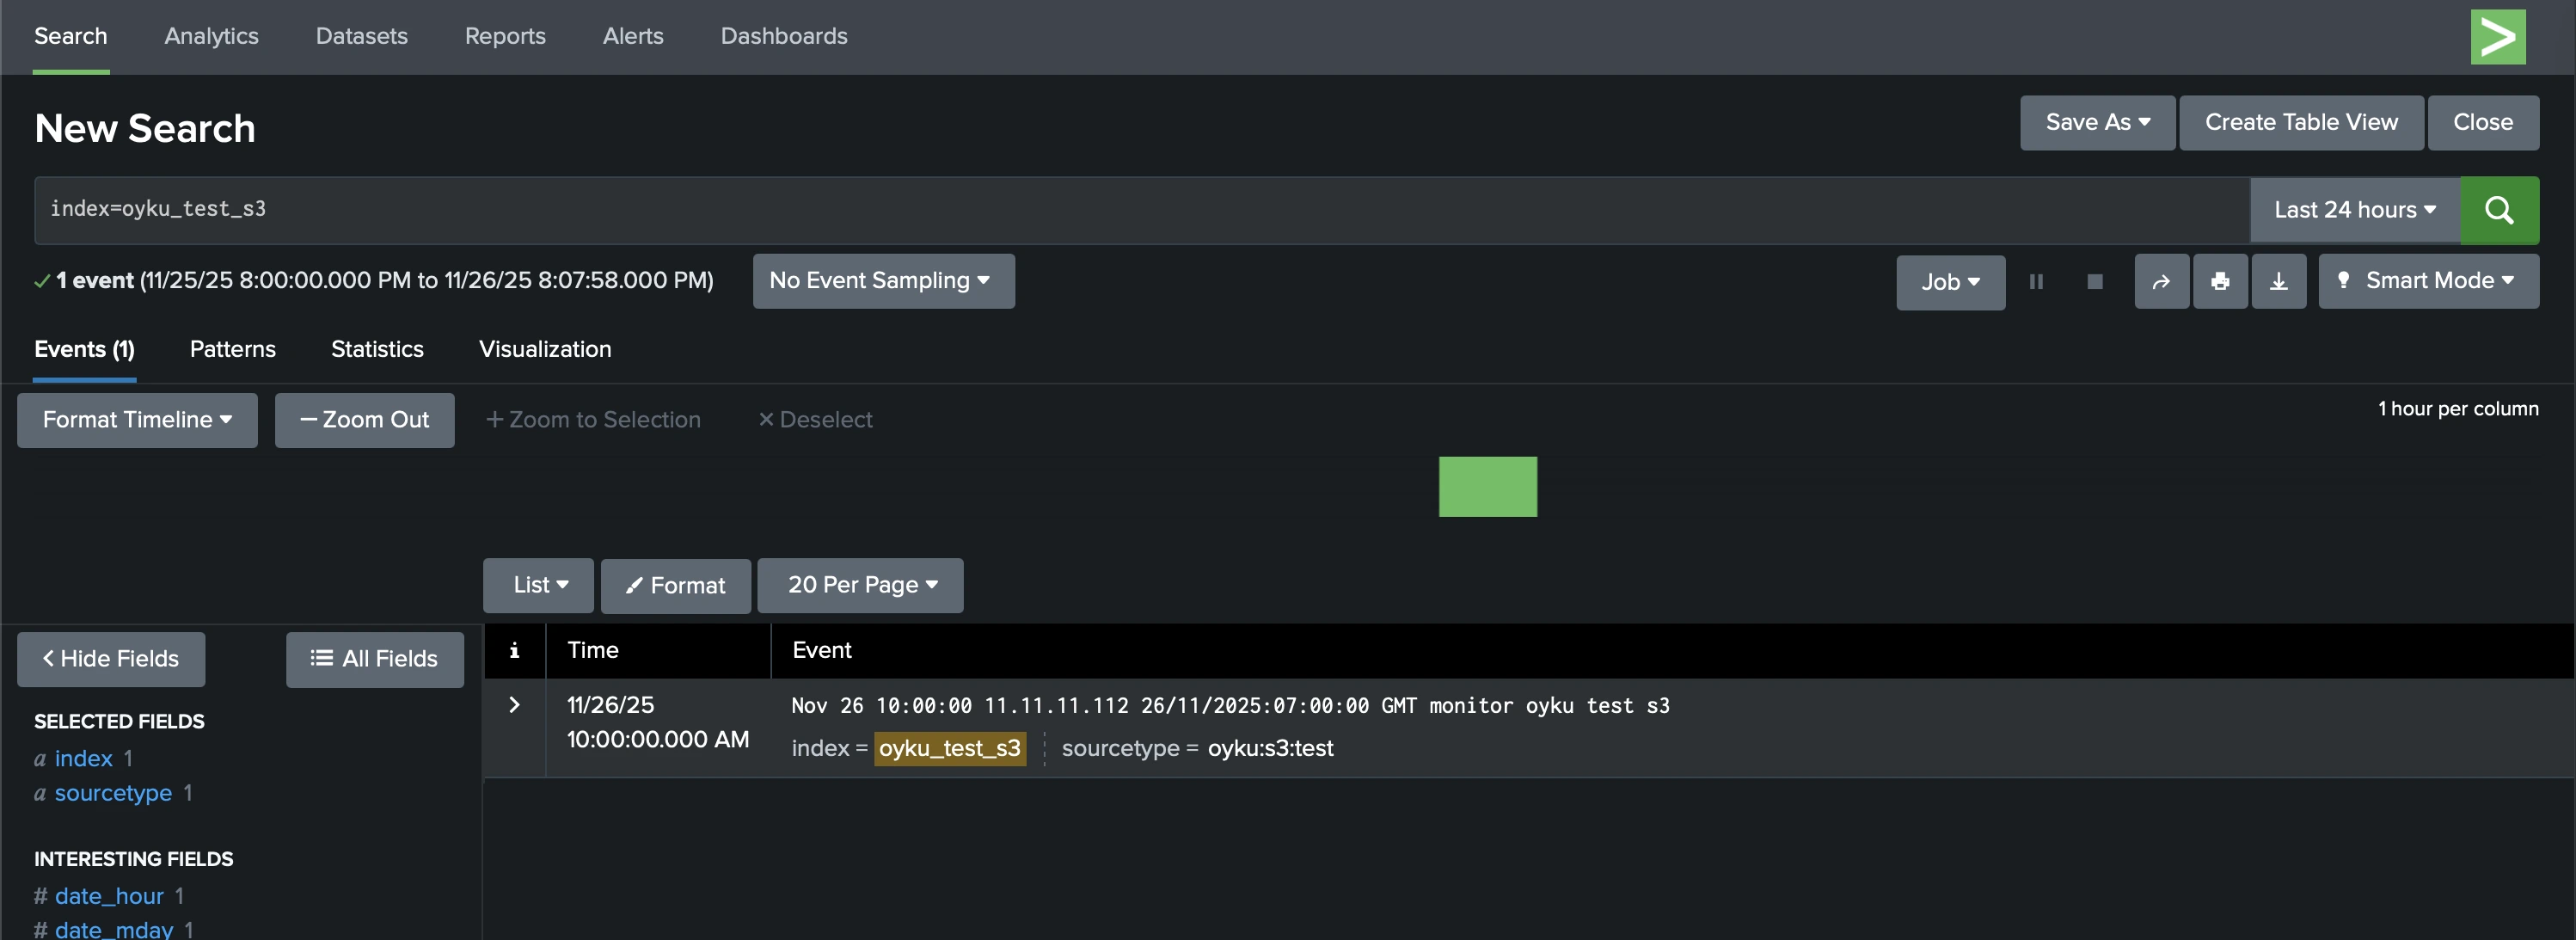This screenshot has width=2576, height=940.
Task: Hide Fields in the sidebar
Action: [110, 658]
